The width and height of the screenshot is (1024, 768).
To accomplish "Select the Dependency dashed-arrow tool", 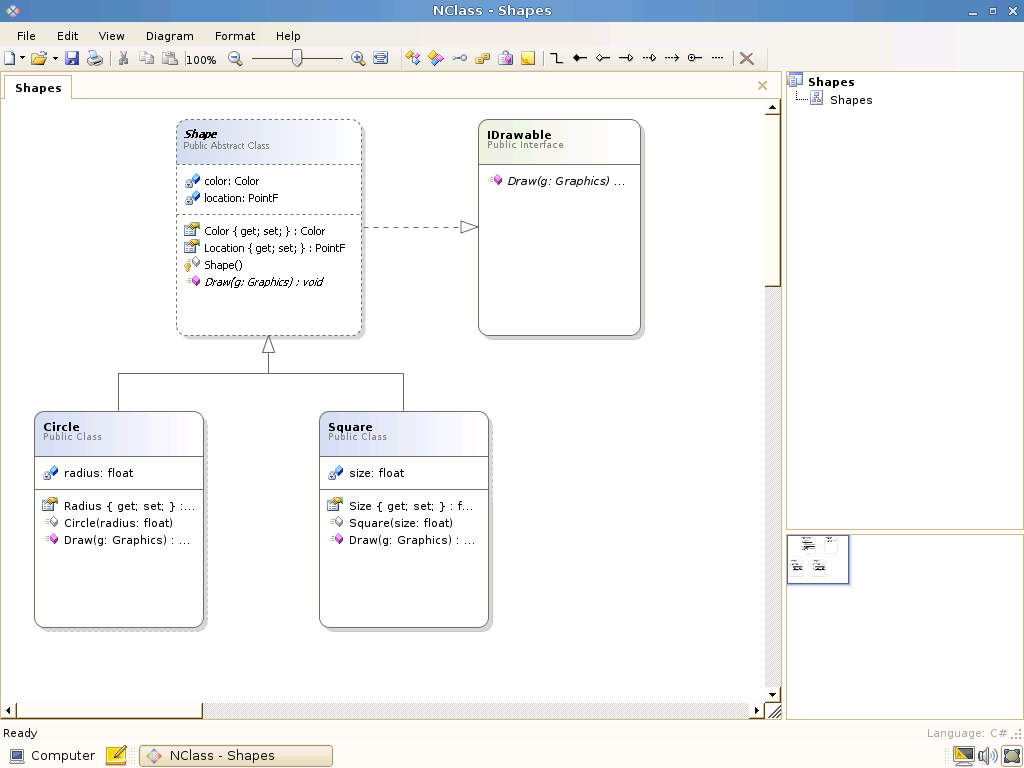I will point(671,58).
